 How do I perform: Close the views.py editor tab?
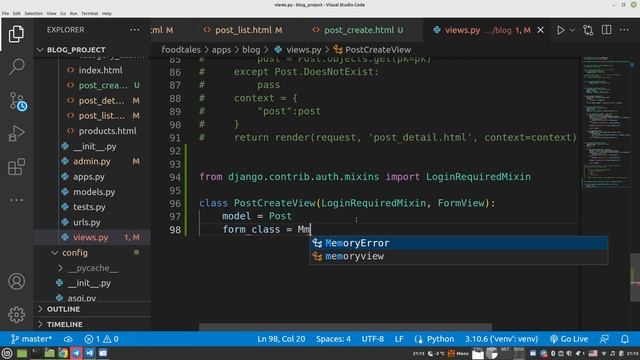pyautogui.click(x=540, y=30)
